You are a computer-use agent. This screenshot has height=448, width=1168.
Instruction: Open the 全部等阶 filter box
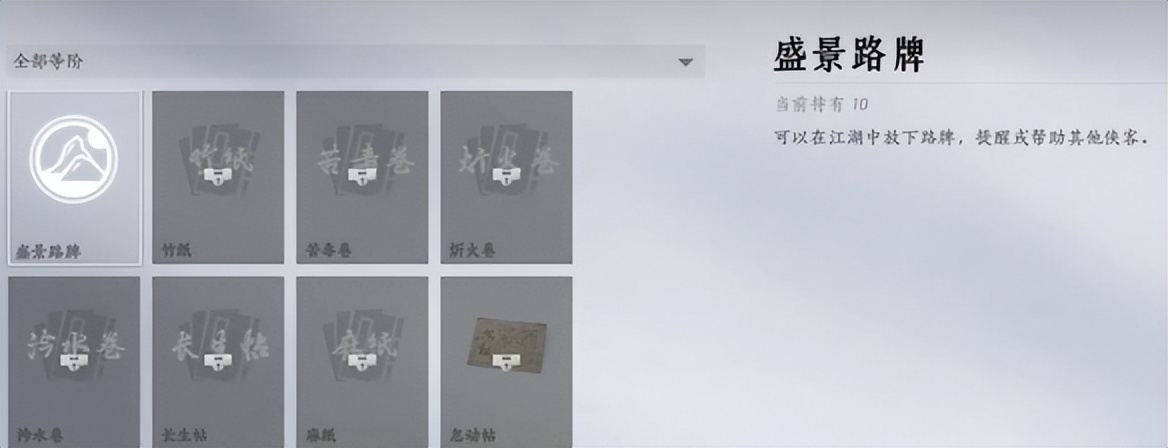click(x=355, y=61)
